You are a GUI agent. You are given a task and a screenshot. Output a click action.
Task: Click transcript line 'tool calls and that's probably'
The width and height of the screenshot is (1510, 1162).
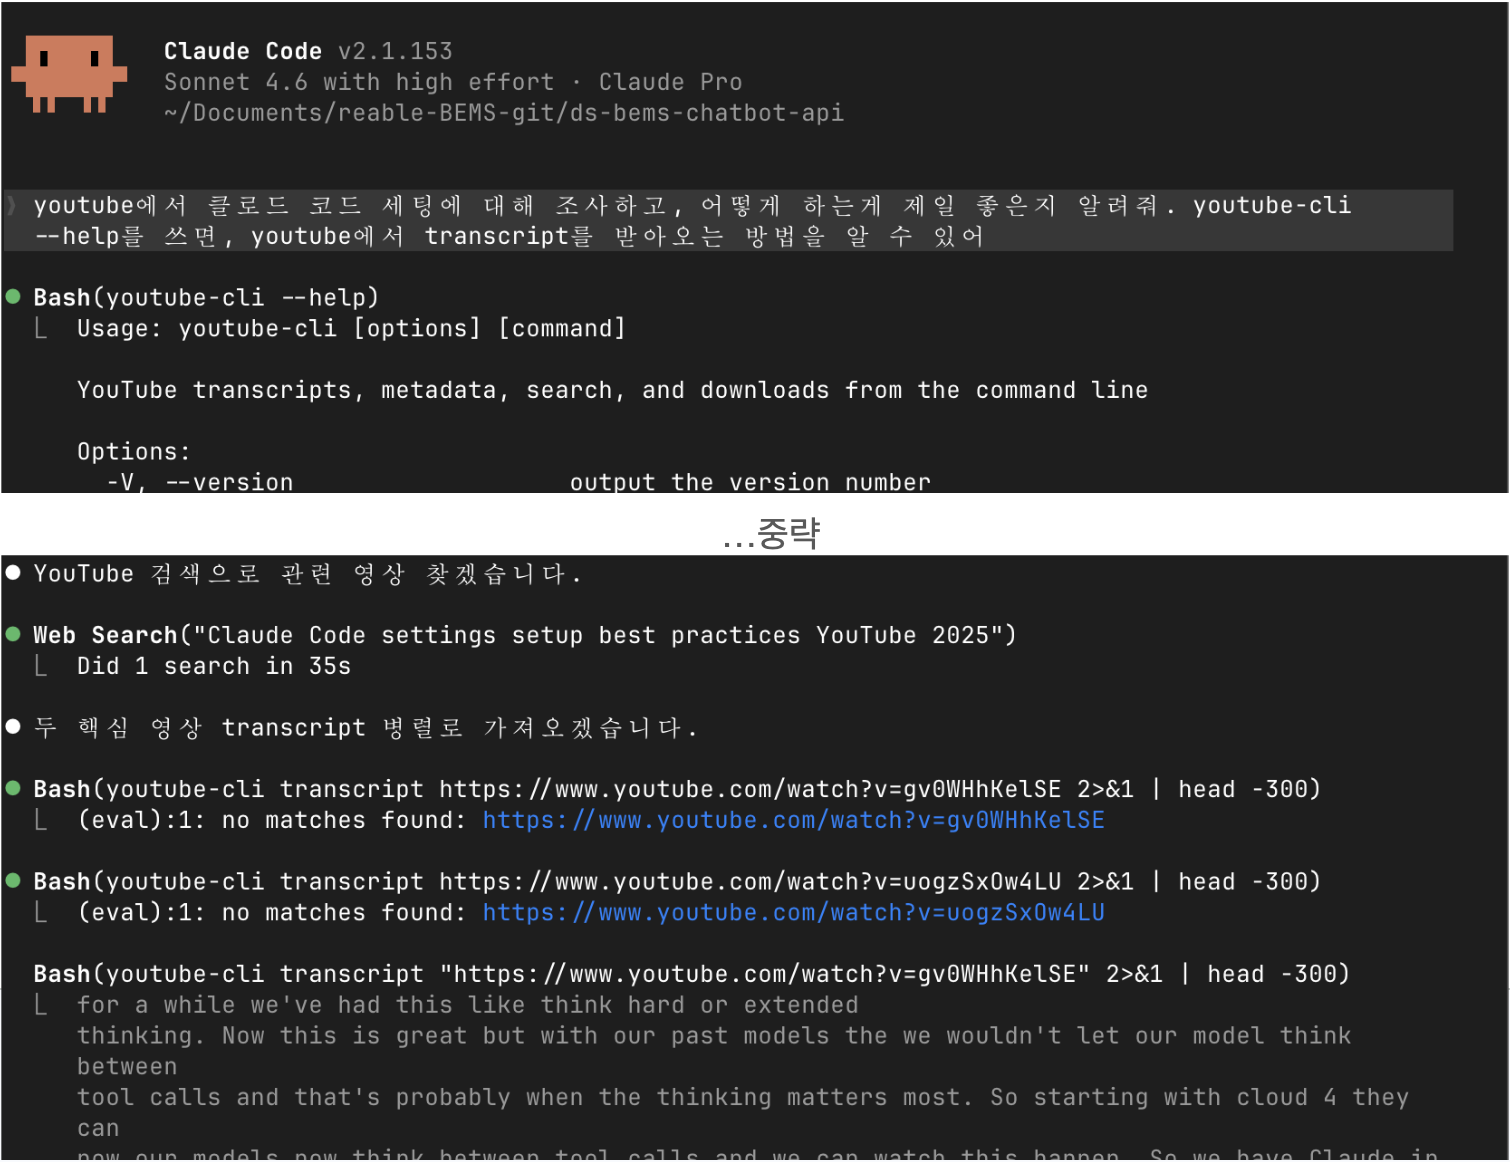click(742, 1097)
